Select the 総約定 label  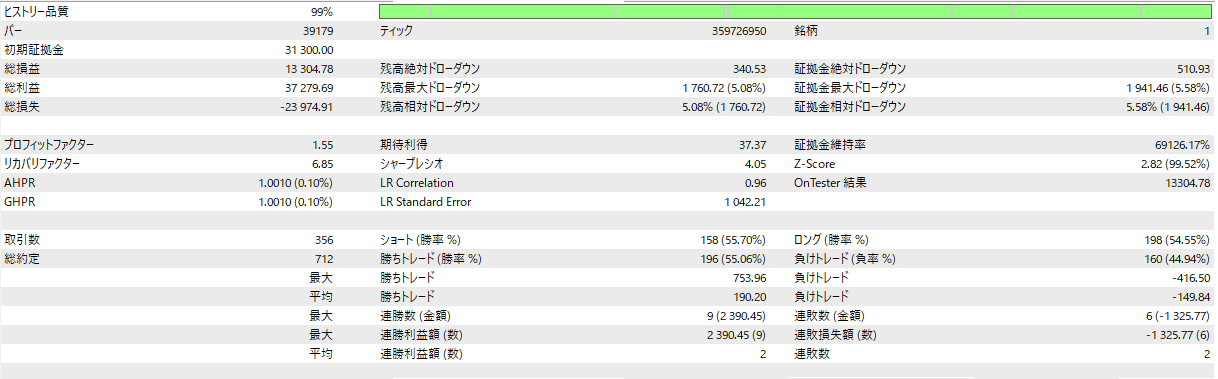tap(22, 259)
